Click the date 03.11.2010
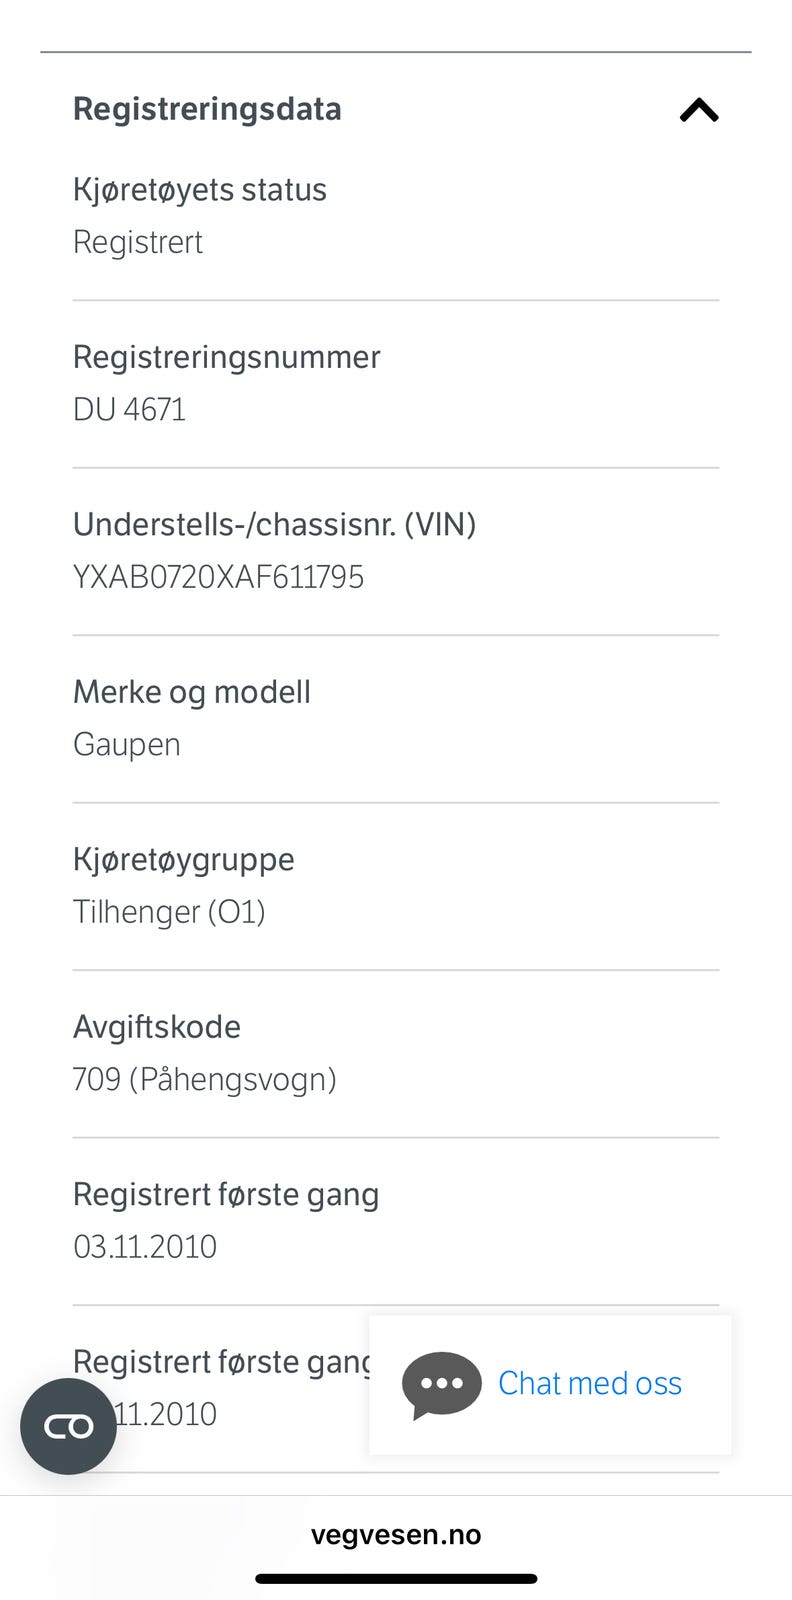 point(145,1247)
